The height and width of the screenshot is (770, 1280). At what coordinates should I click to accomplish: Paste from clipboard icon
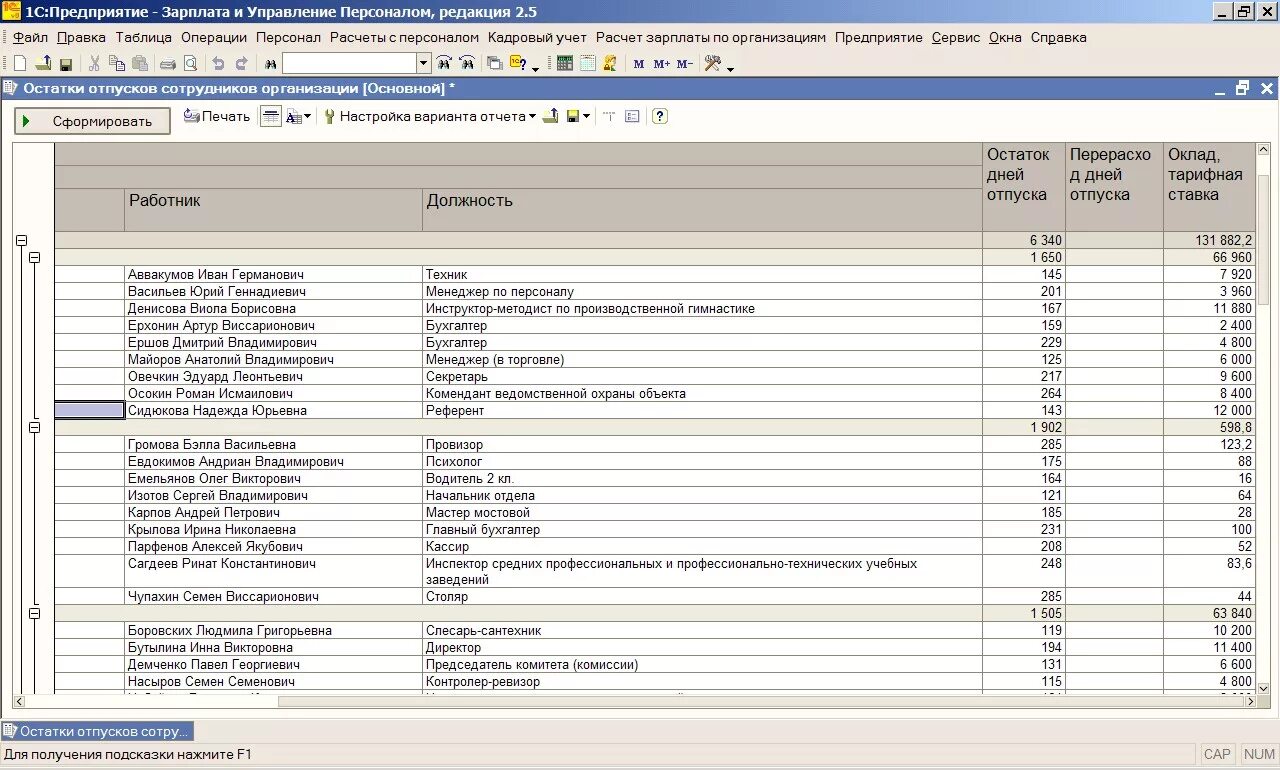140,63
